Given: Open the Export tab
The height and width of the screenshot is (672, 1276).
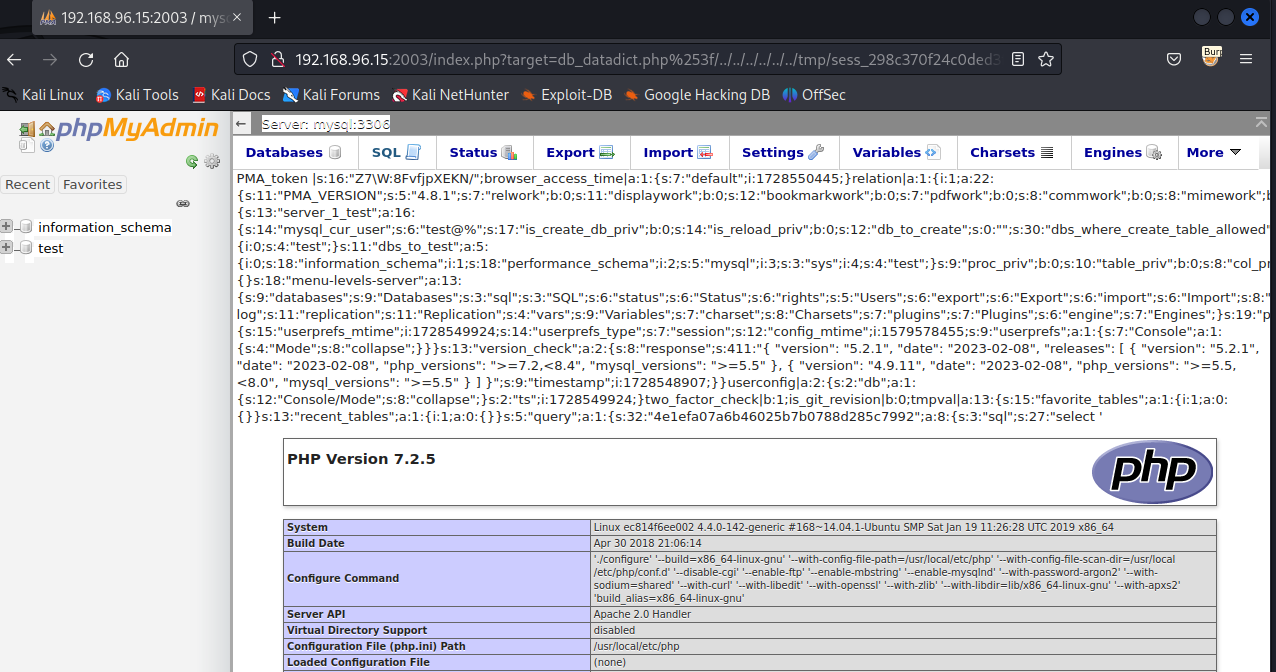Looking at the screenshot, I should pos(580,152).
